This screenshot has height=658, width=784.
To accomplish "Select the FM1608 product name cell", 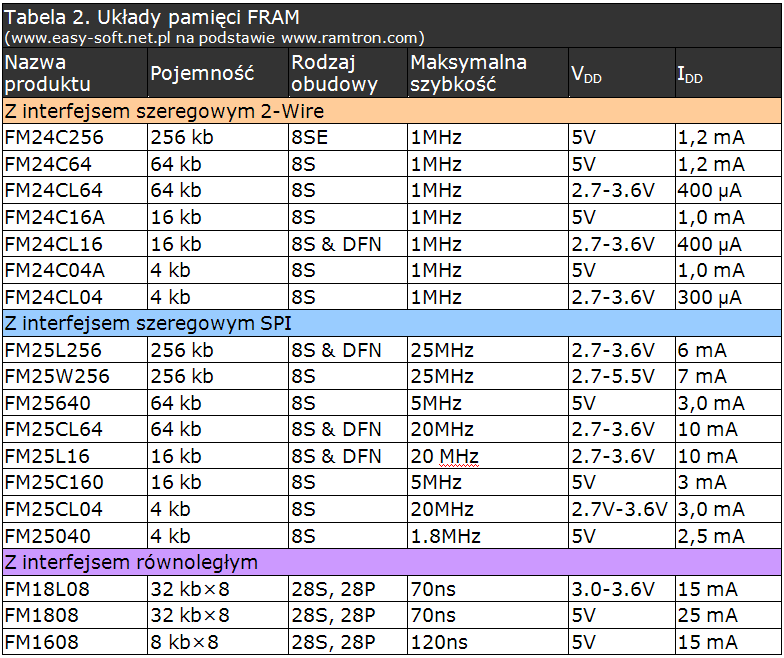I will 74,642.
